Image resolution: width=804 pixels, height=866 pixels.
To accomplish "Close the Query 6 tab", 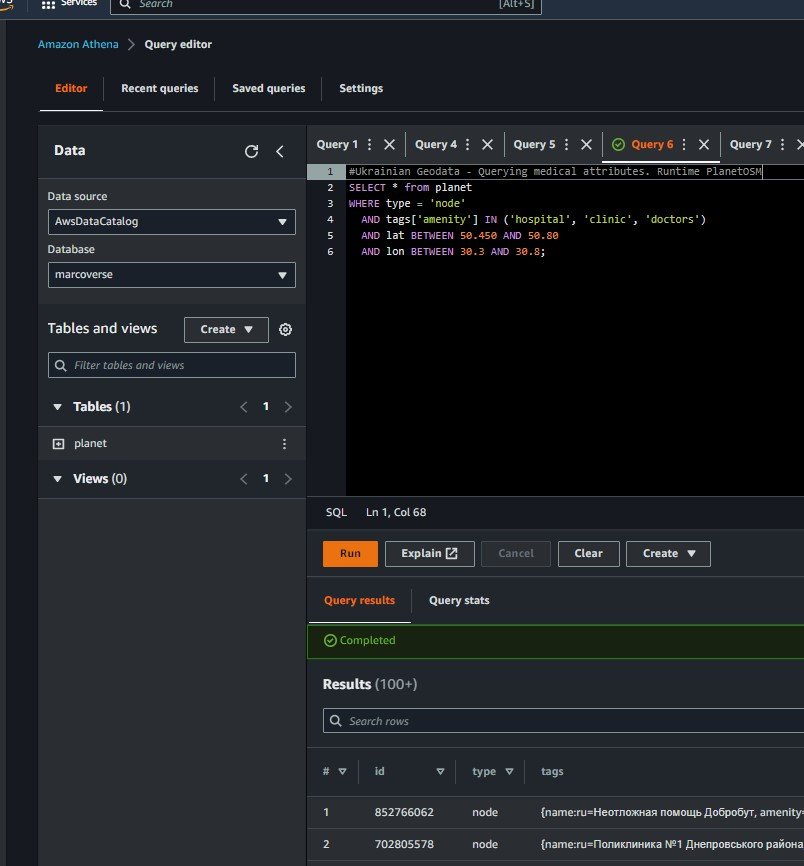I will click(x=704, y=145).
